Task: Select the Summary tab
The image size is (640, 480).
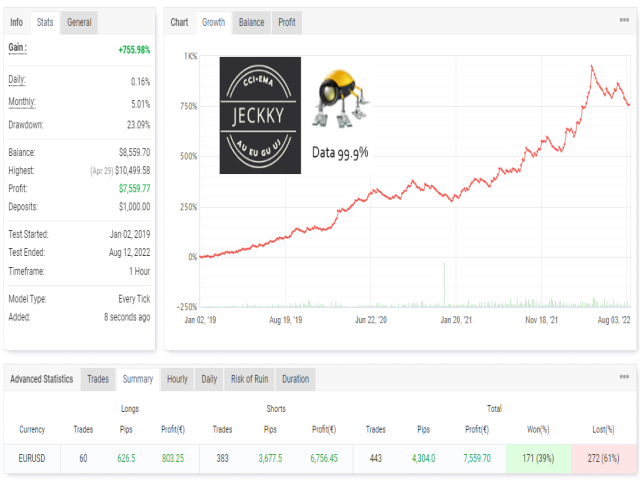Action: [138, 379]
